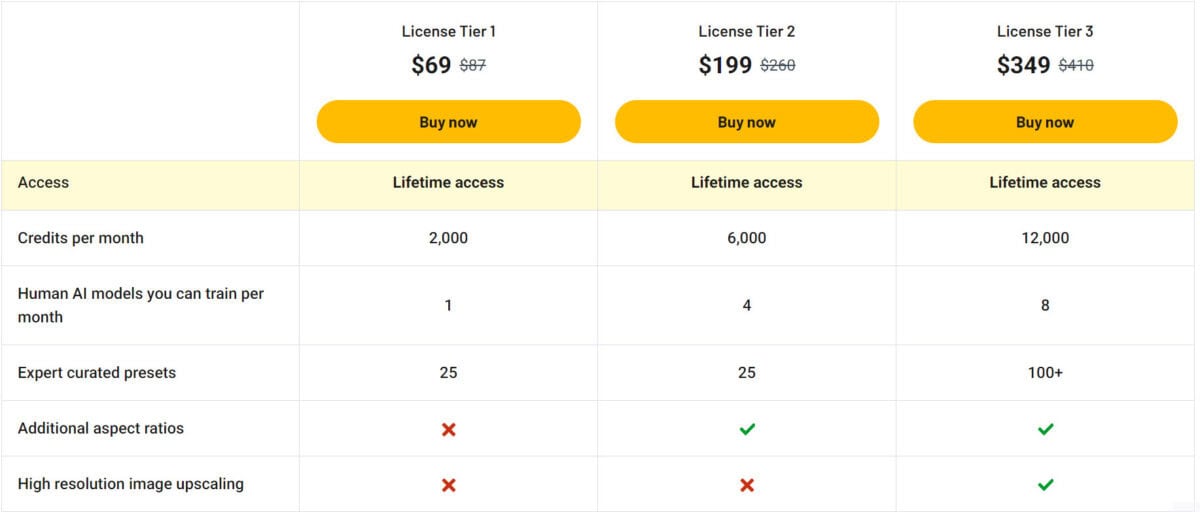
Task: Click the red X for Tier 2 image upscaling
Action: (747, 485)
